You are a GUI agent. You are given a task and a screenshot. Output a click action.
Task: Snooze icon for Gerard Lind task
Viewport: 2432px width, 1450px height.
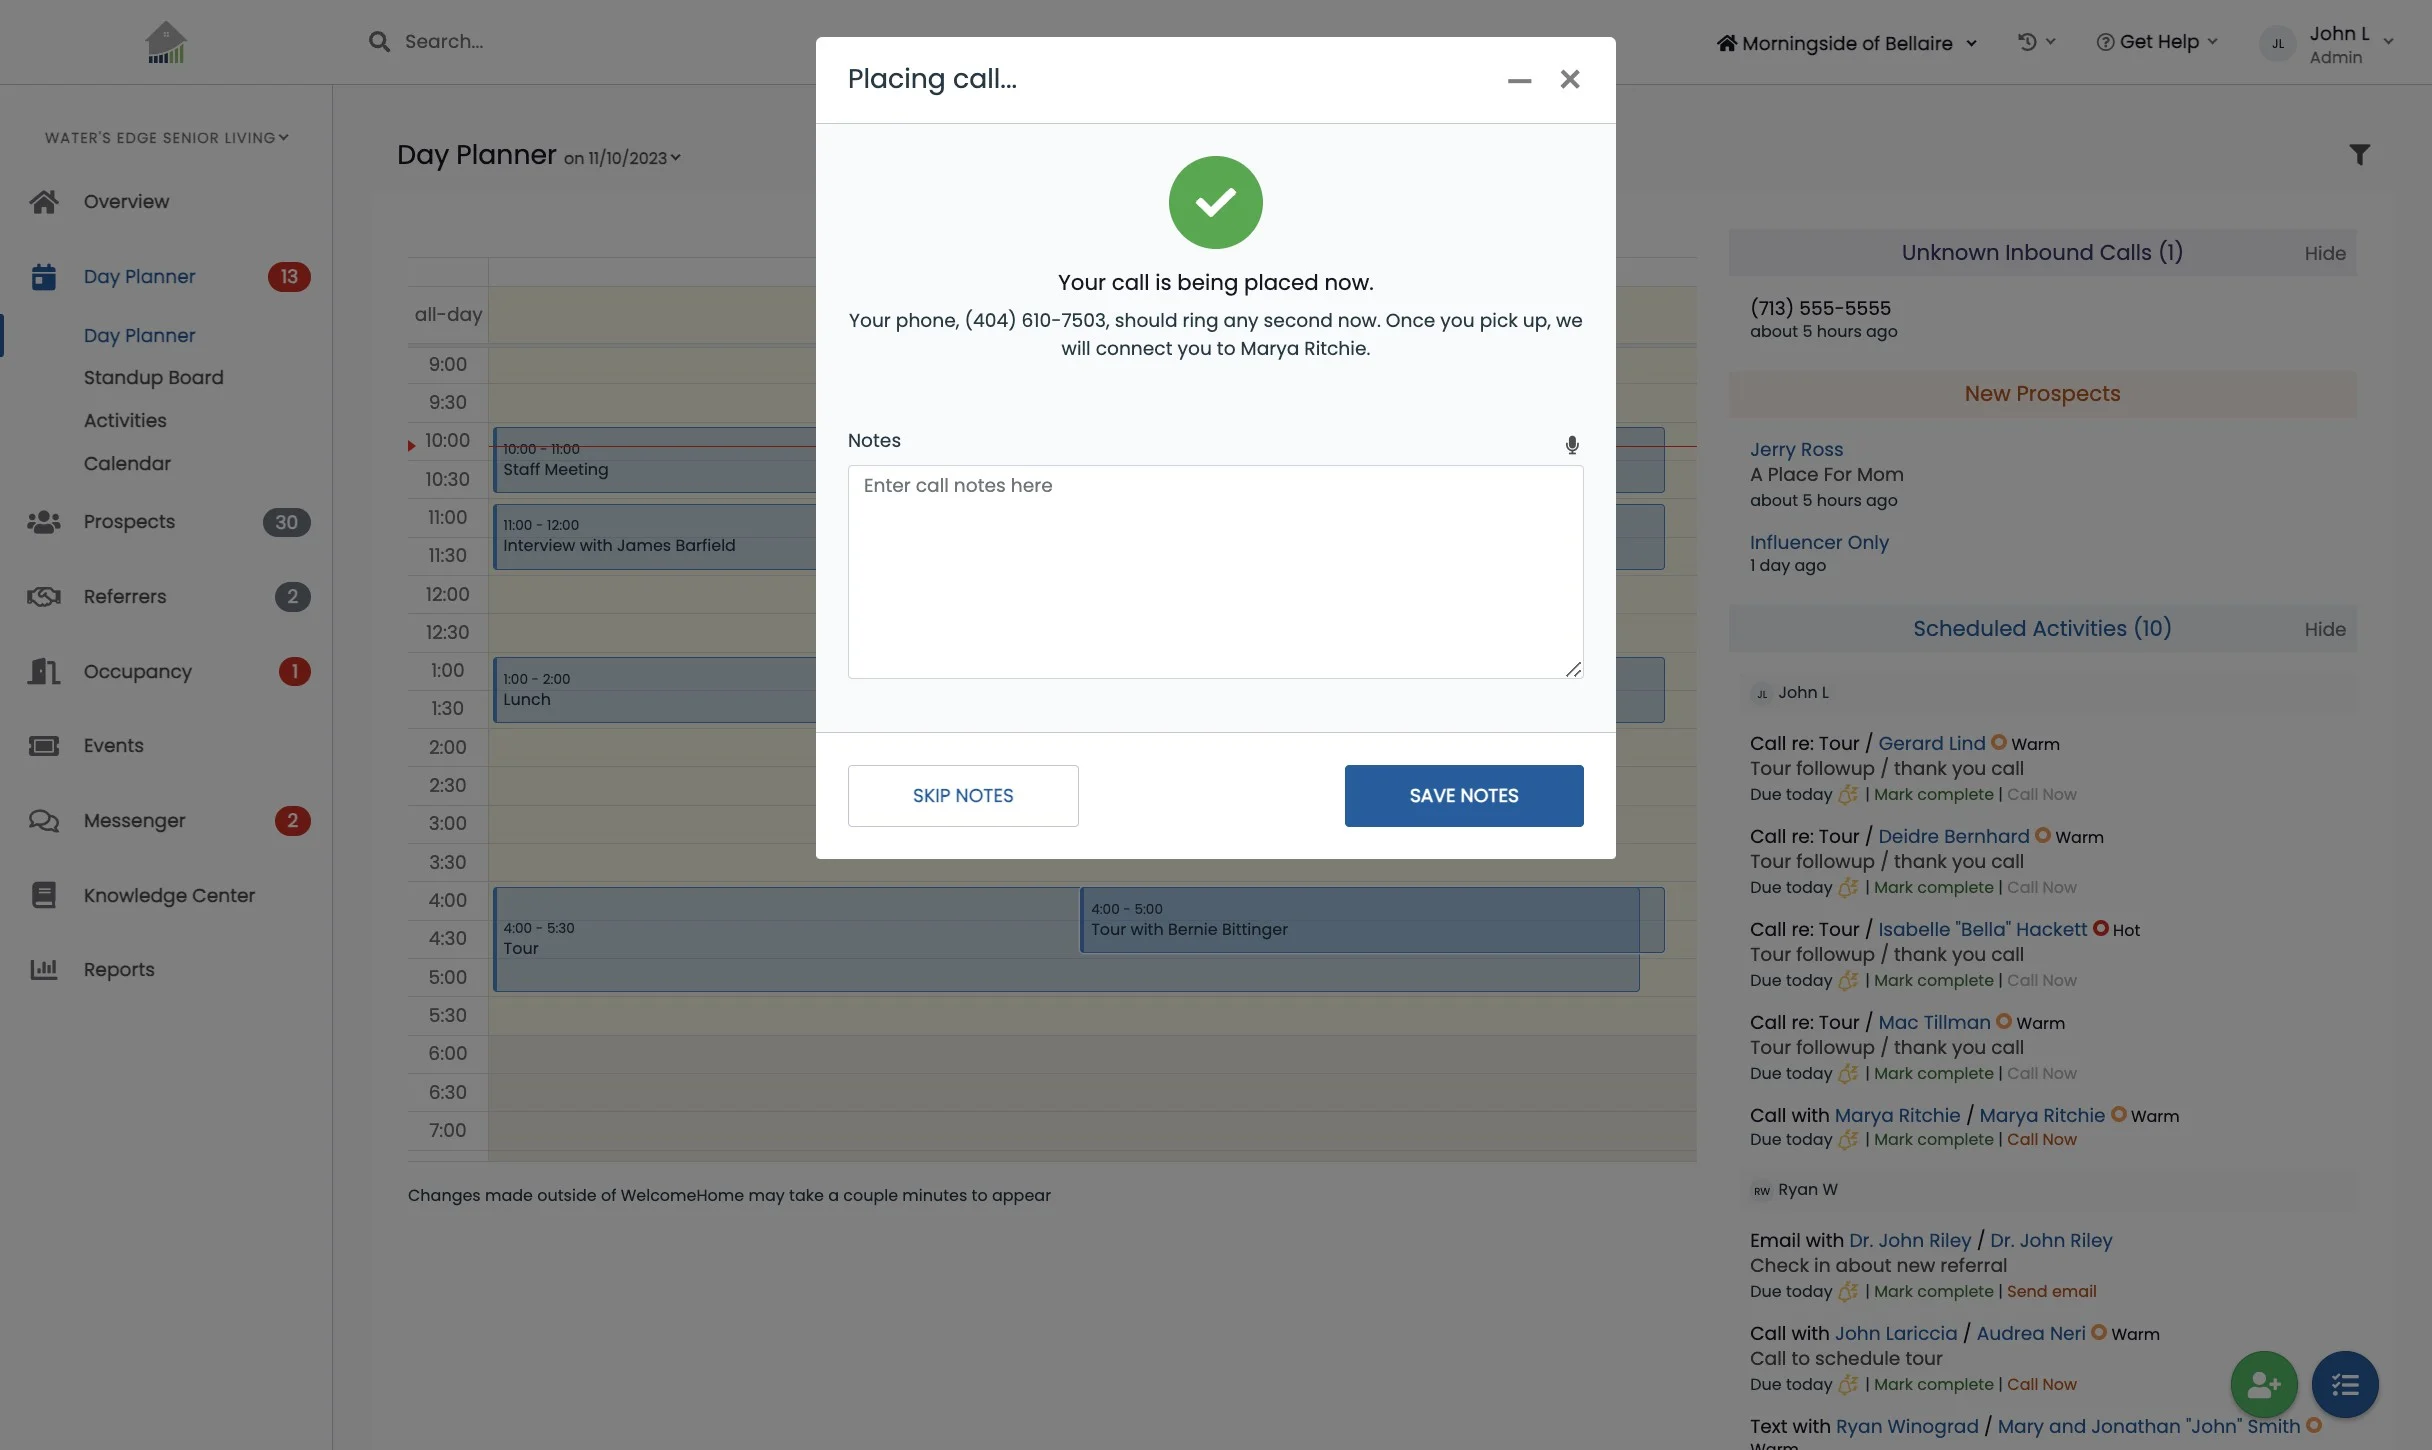pos(1848,795)
